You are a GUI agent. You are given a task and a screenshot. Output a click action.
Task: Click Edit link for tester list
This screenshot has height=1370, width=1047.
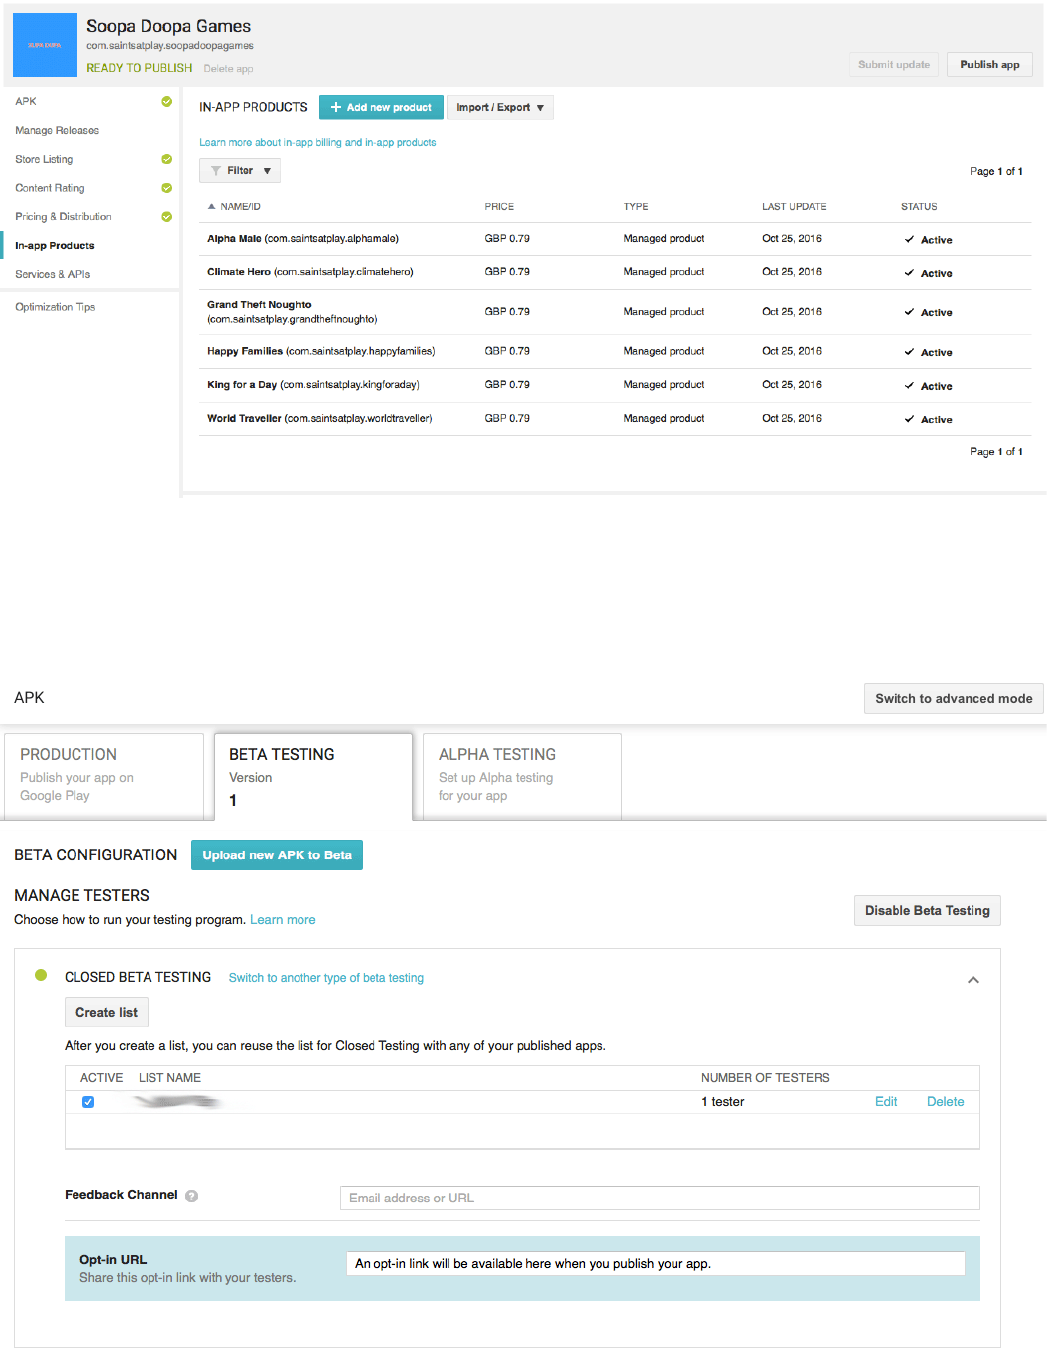point(886,1102)
